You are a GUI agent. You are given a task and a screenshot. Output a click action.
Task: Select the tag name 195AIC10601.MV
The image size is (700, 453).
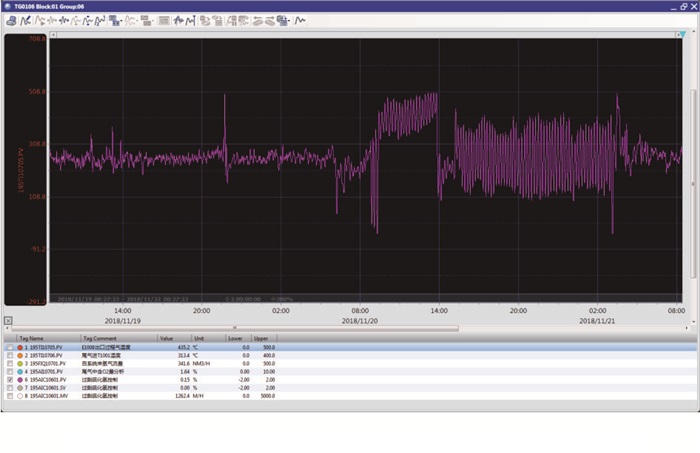49,395
